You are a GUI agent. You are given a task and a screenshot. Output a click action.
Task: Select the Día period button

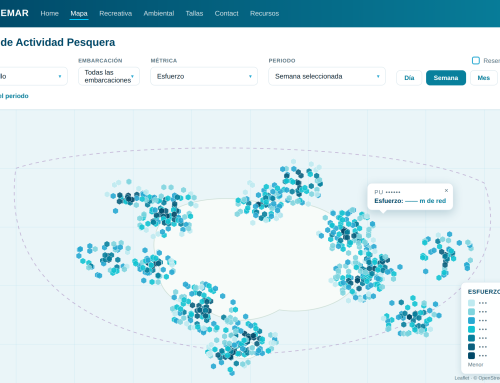(409, 78)
